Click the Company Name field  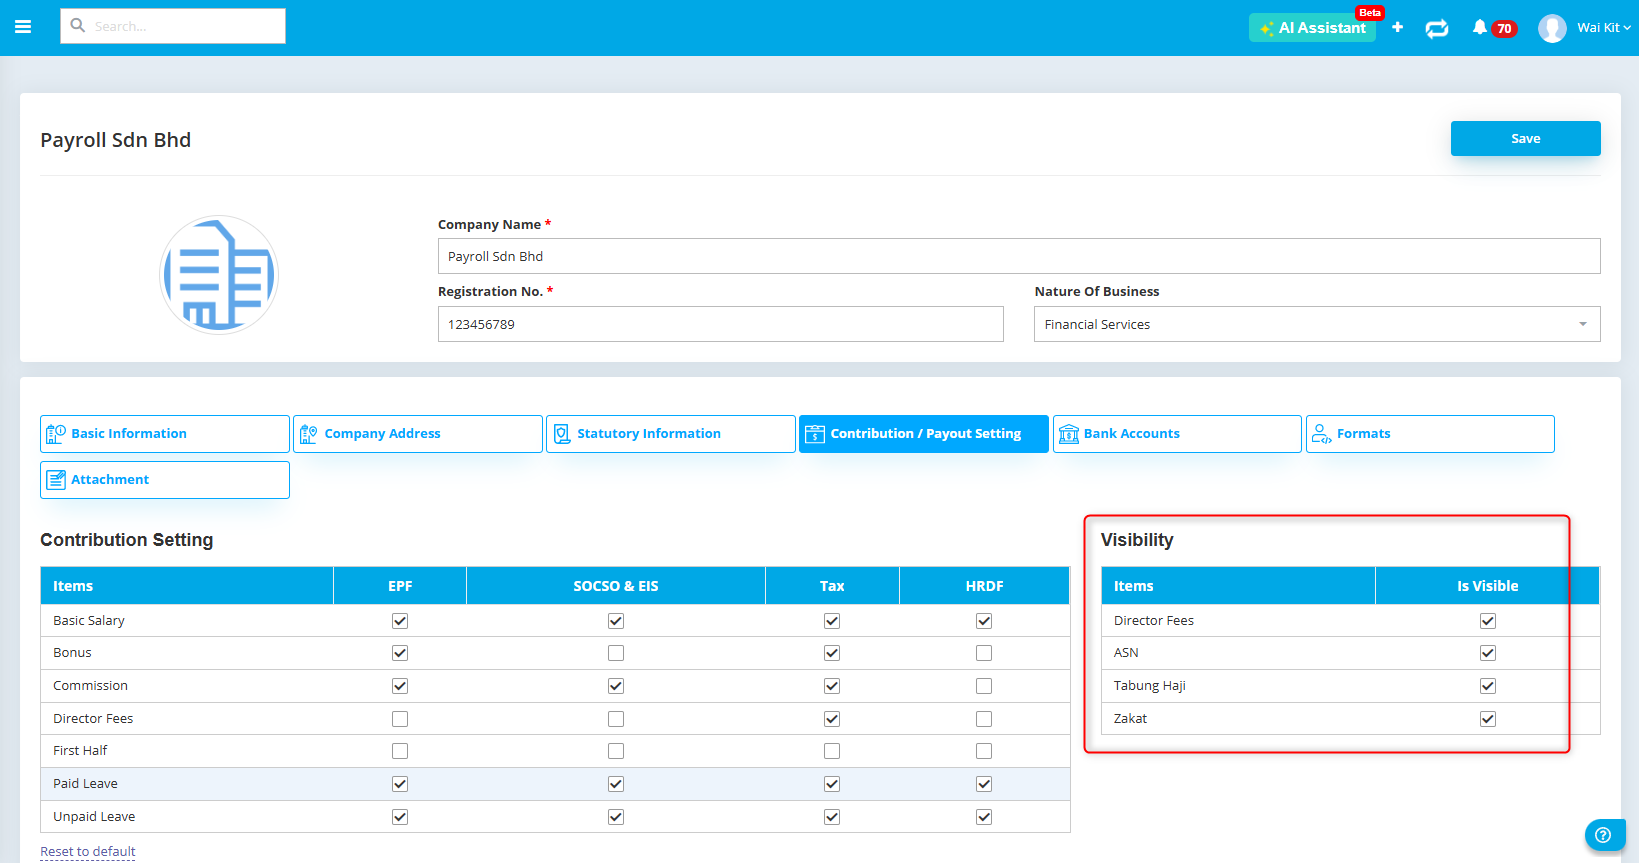[1019, 256]
